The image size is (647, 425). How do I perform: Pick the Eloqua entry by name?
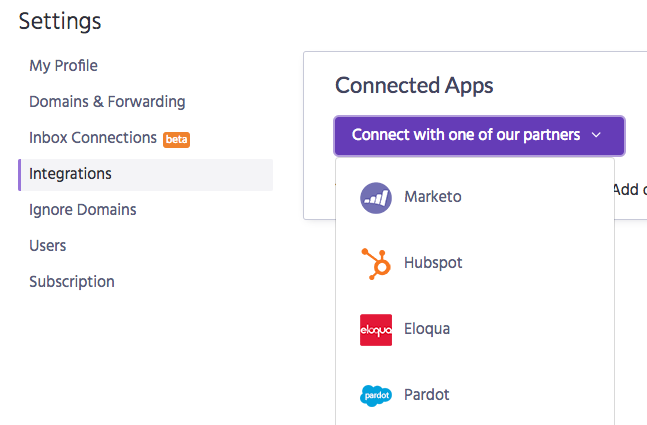pyautogui.click(x=427, y=329)
